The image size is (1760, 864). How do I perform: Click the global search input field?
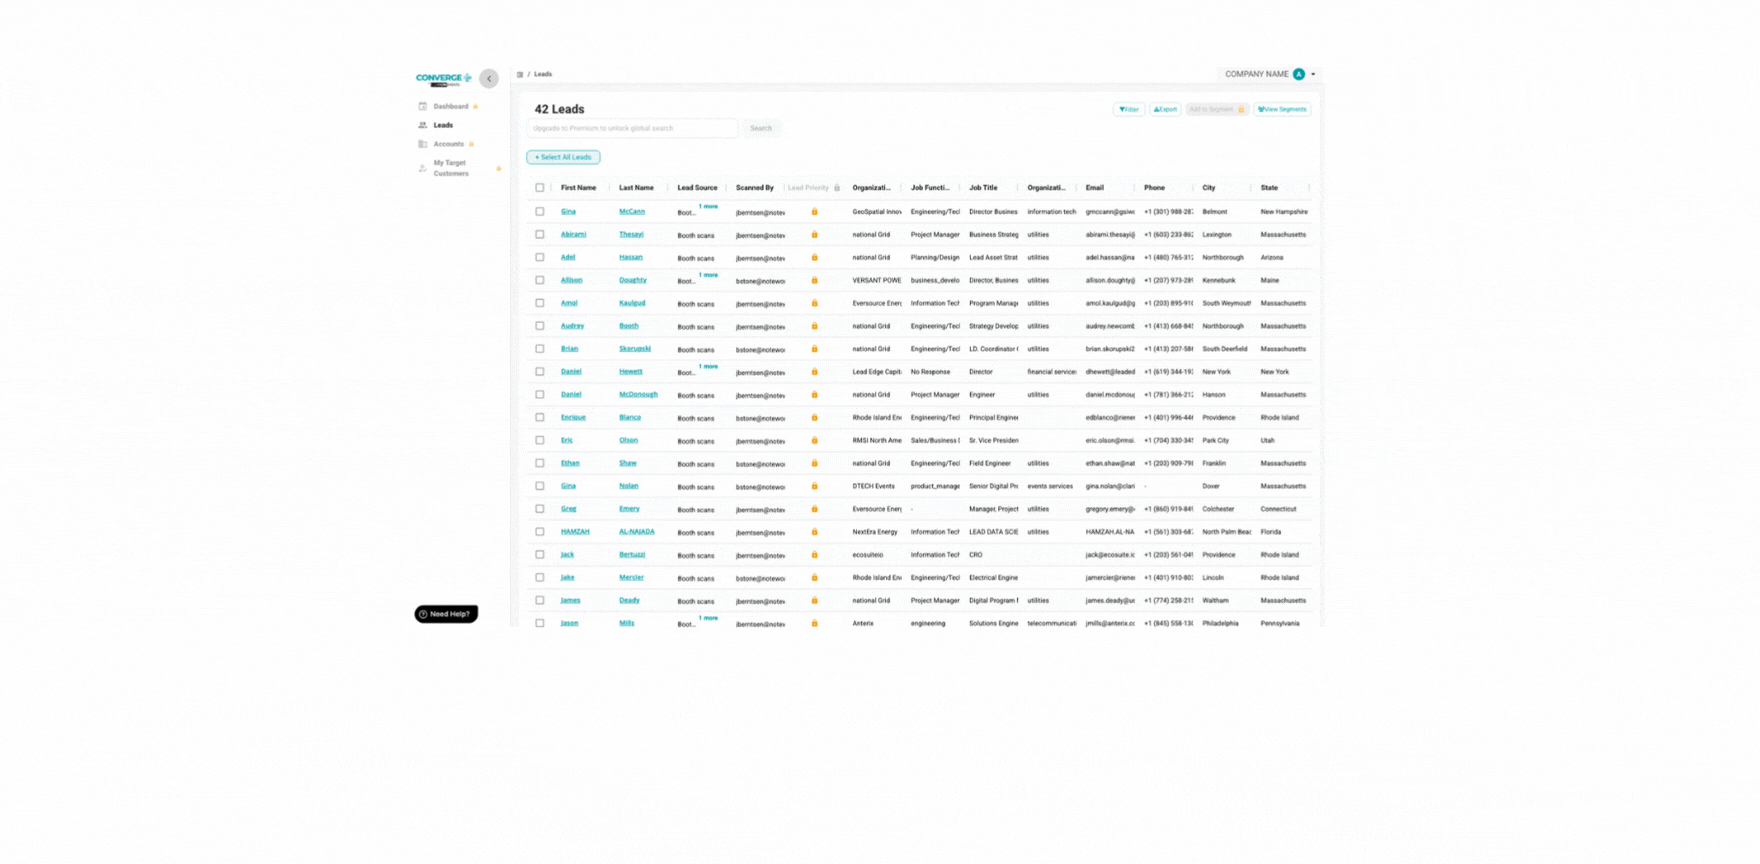(x=632, y=128)
